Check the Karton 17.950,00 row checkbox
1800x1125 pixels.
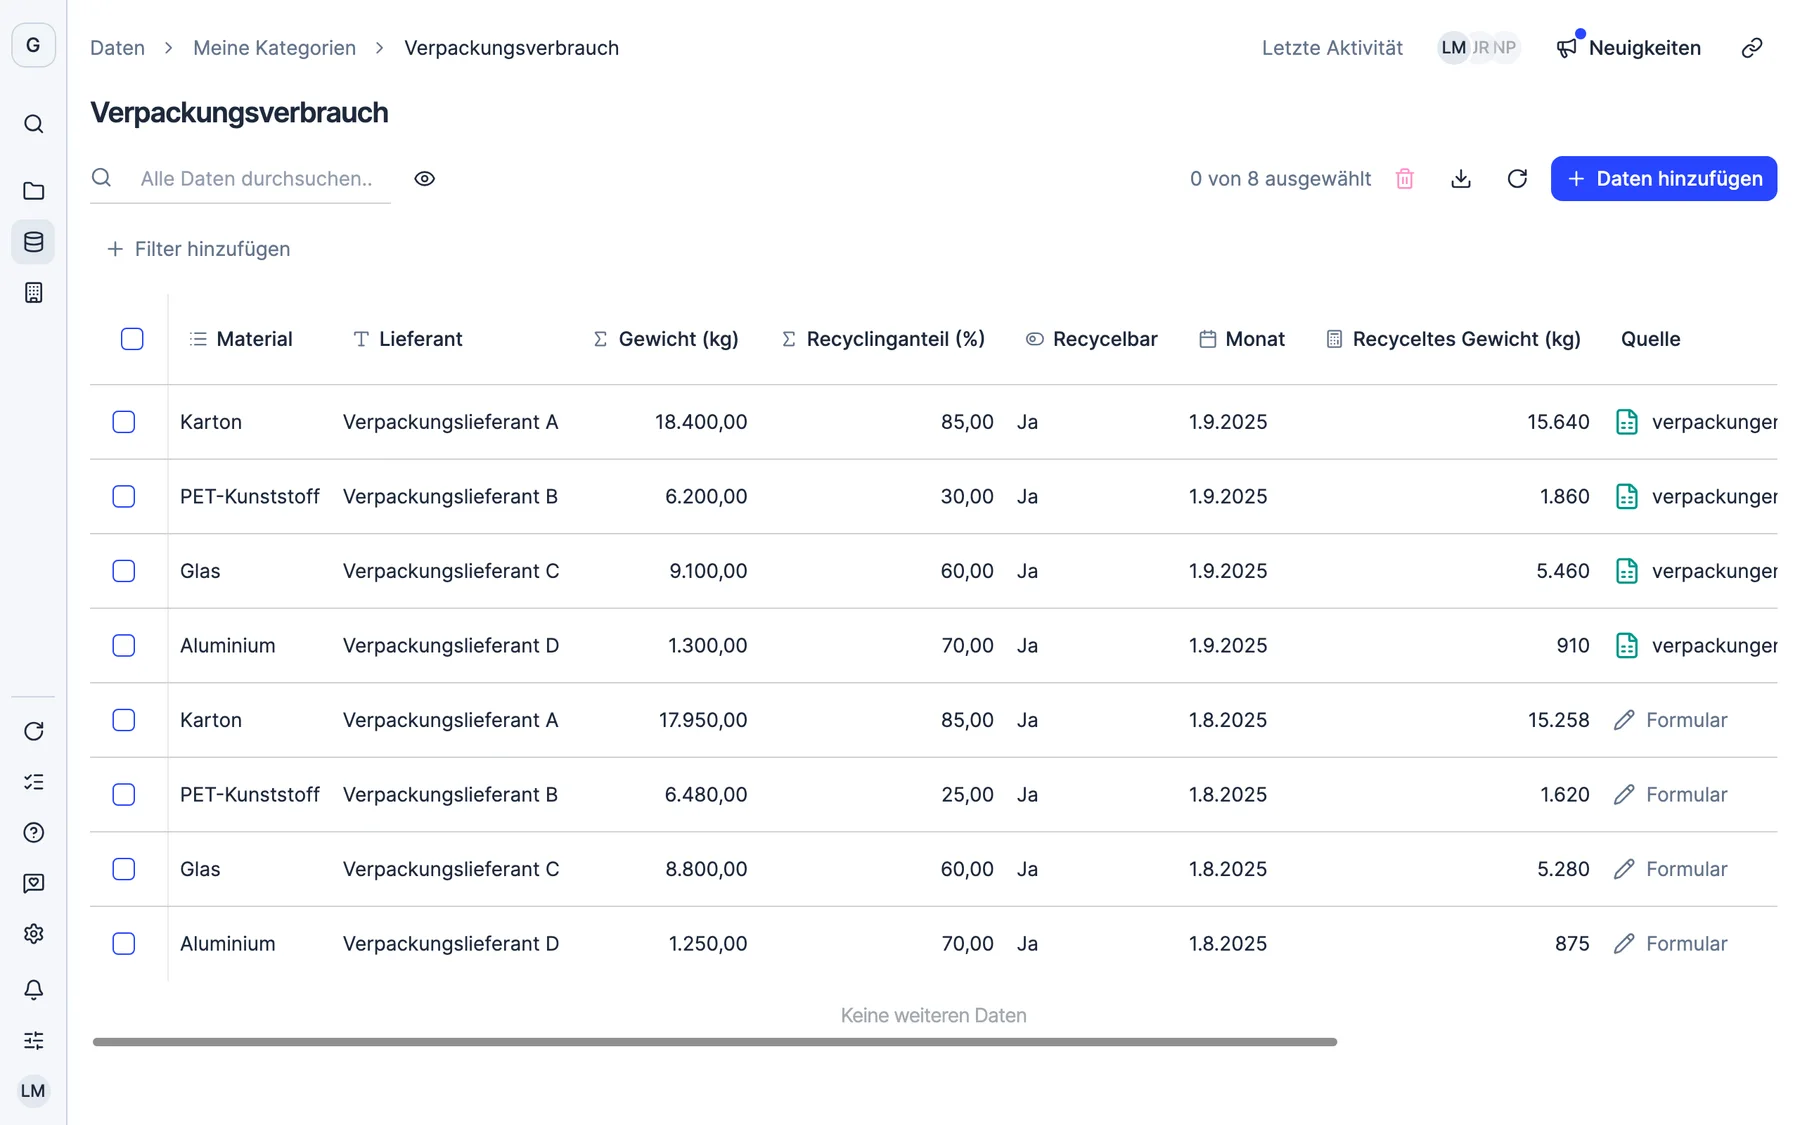tap(124, 720)
